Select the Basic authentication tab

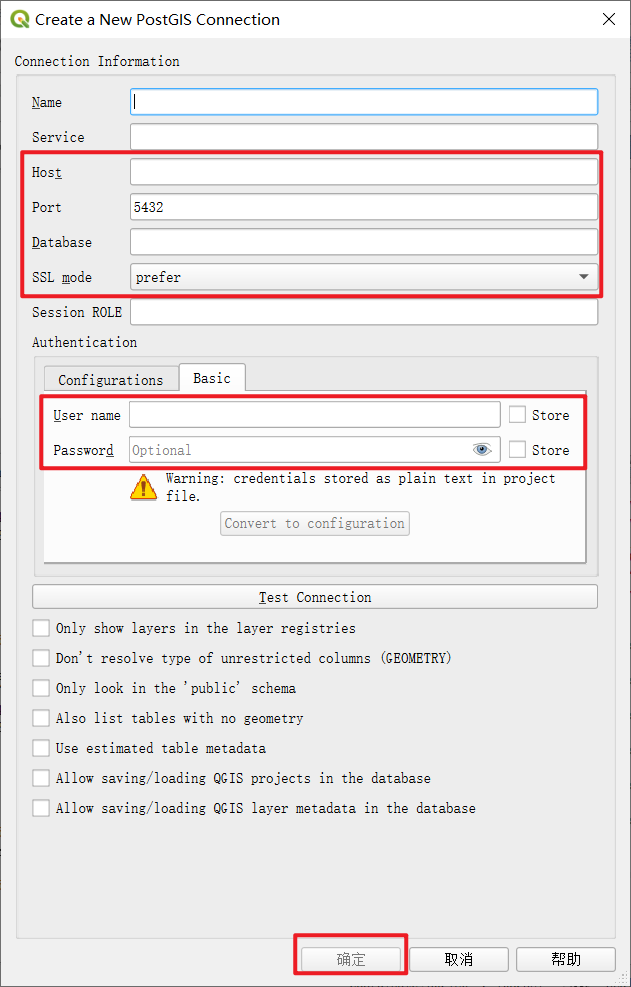pyautogui.click(x=212, y=378)
